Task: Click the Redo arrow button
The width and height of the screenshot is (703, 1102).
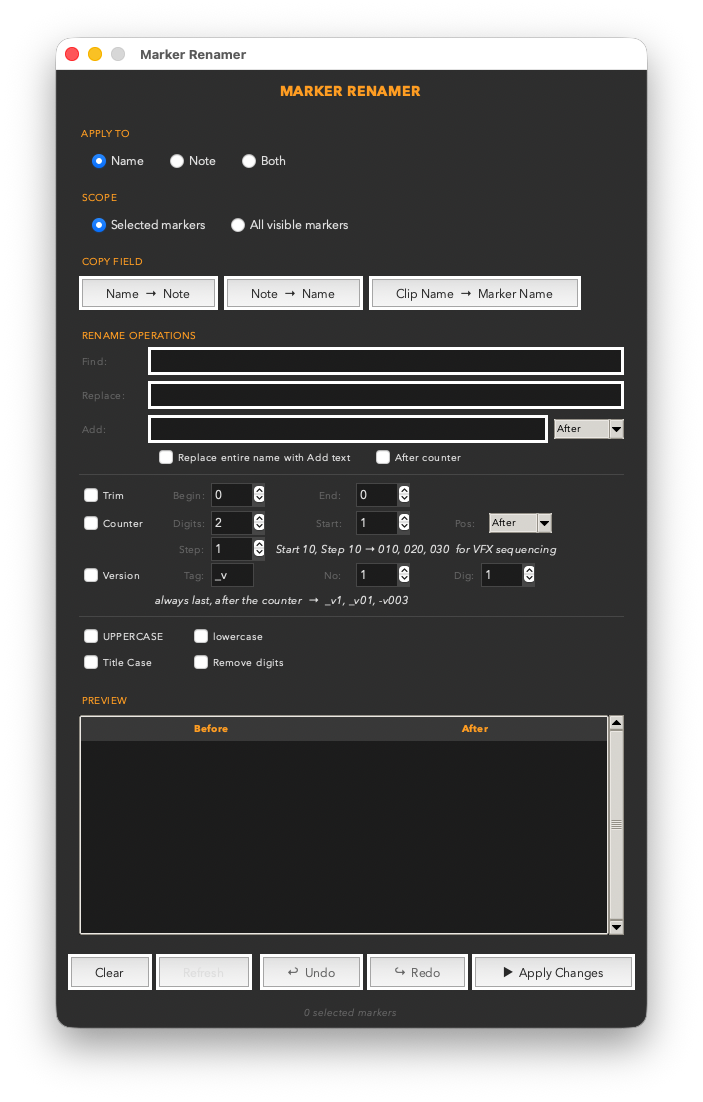Action: 417,973
